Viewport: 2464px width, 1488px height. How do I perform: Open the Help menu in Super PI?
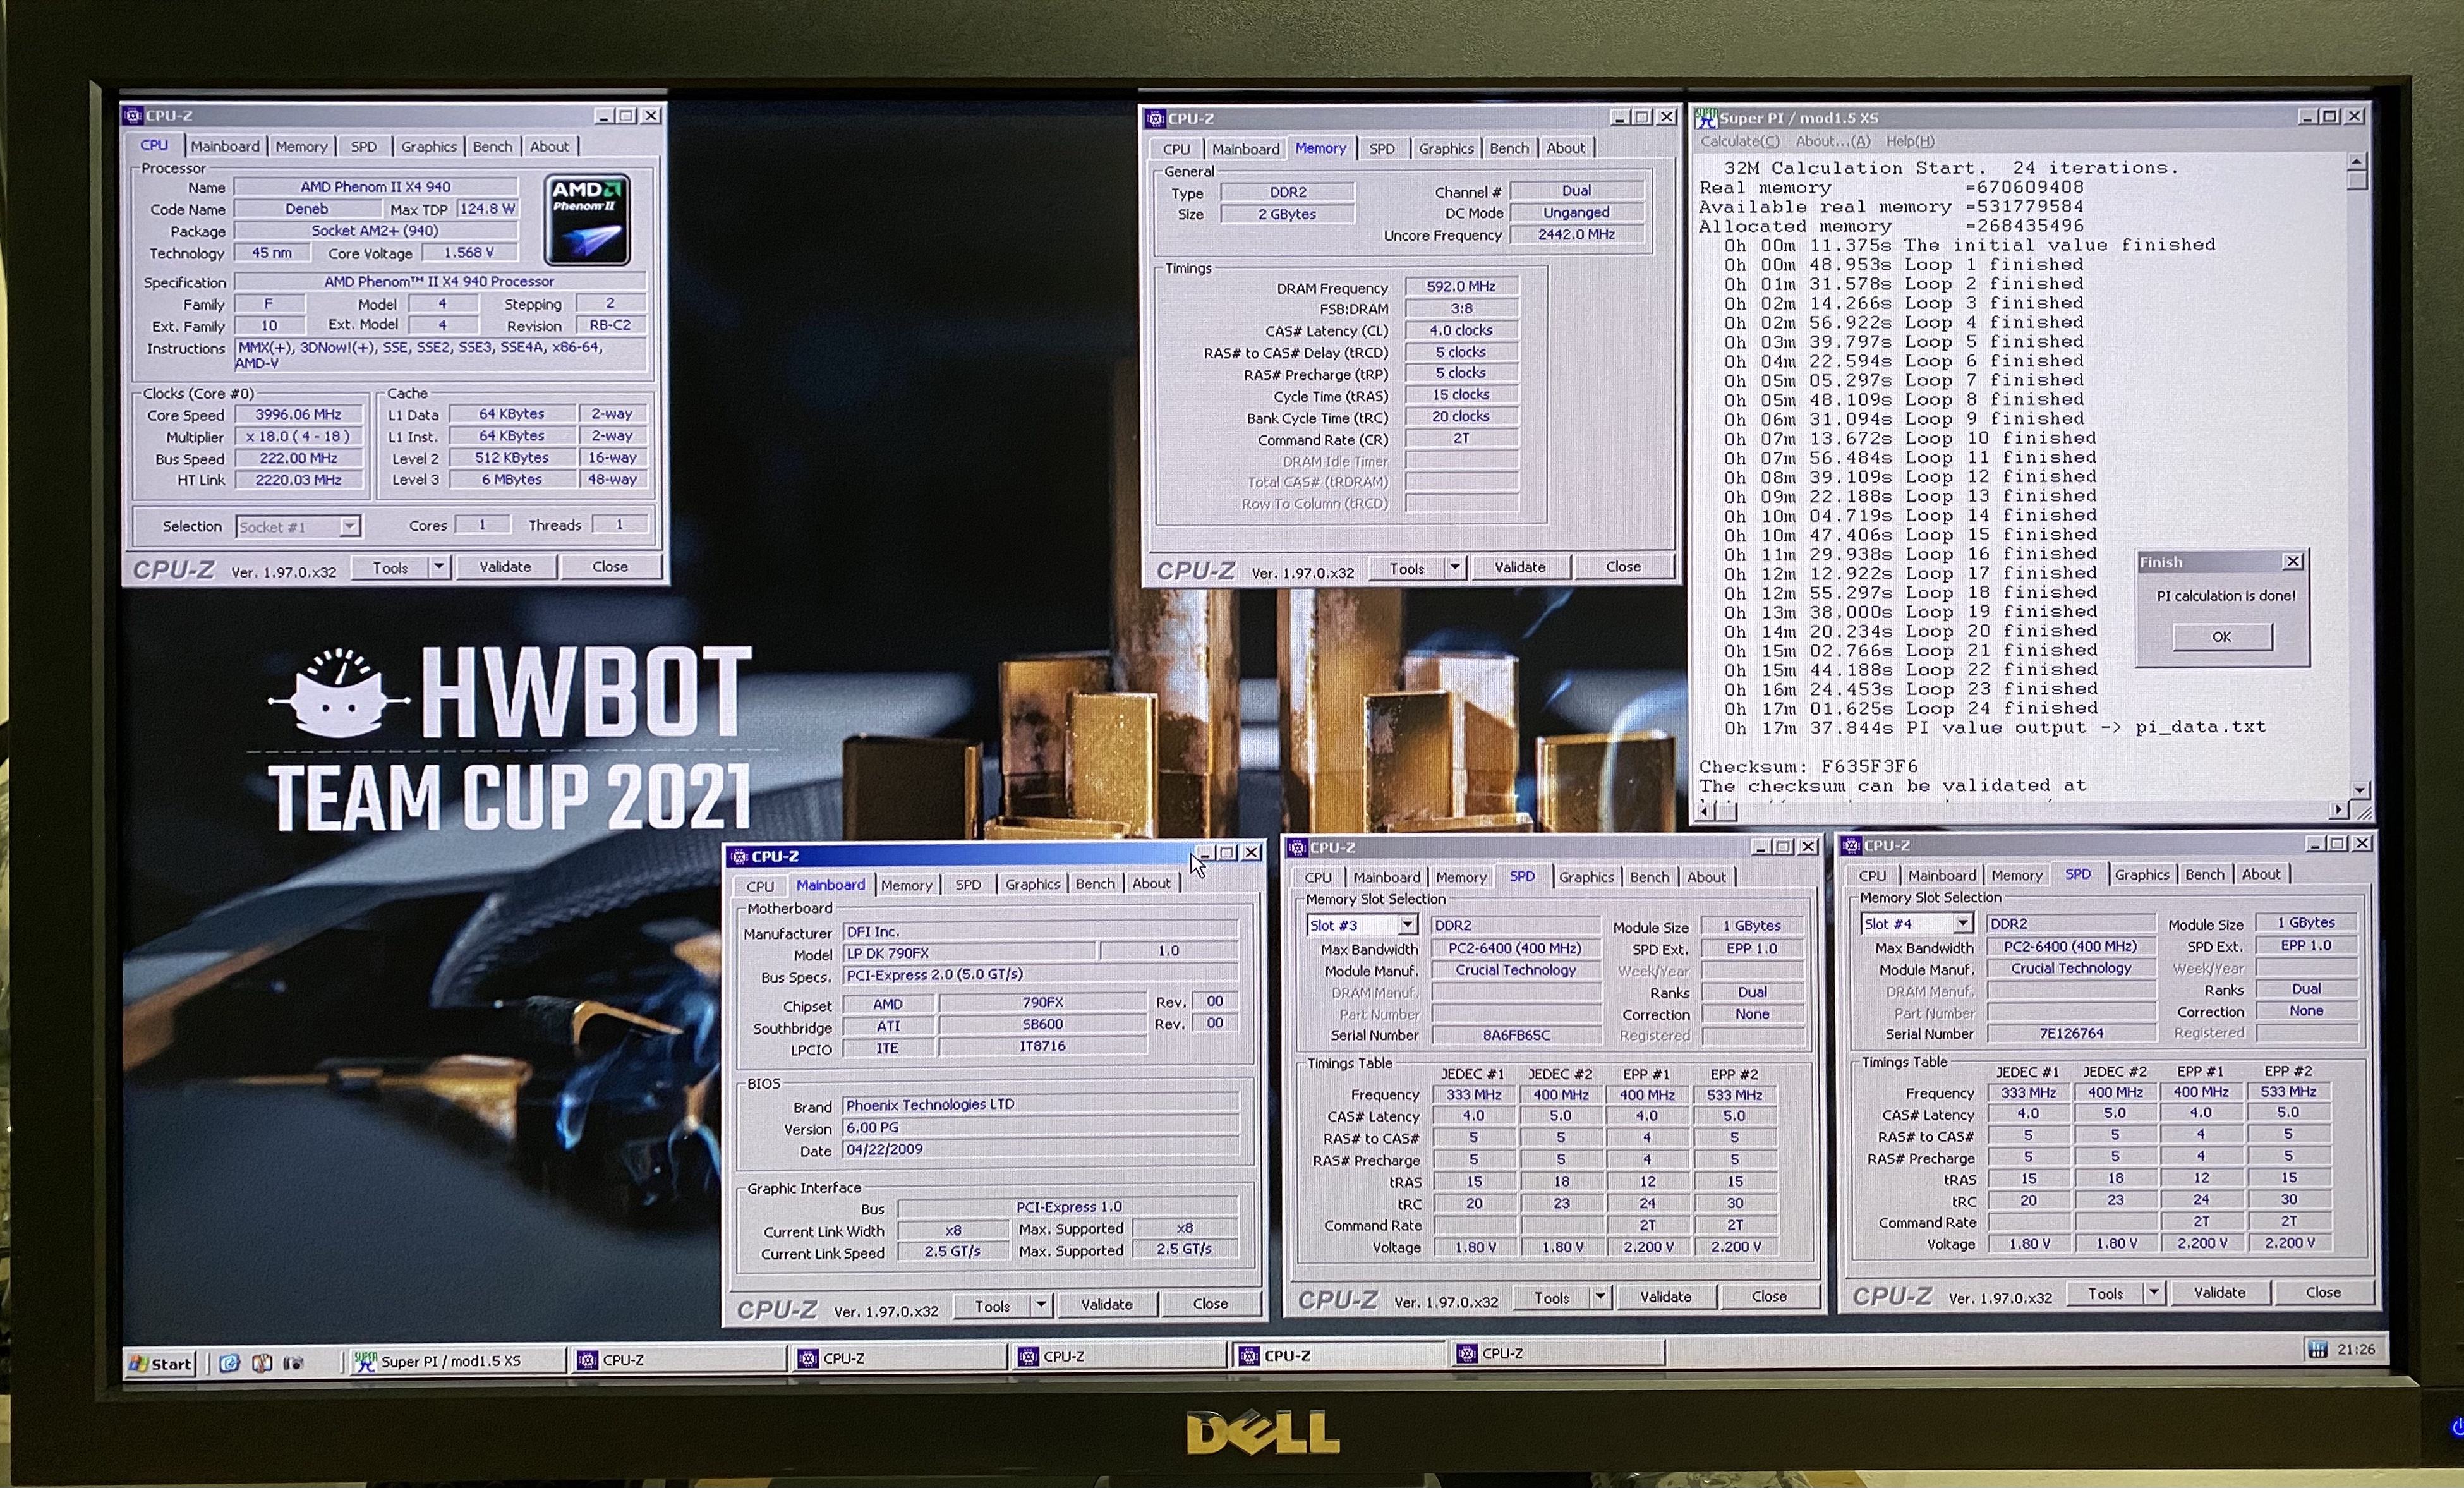(x=1910, y=142)
